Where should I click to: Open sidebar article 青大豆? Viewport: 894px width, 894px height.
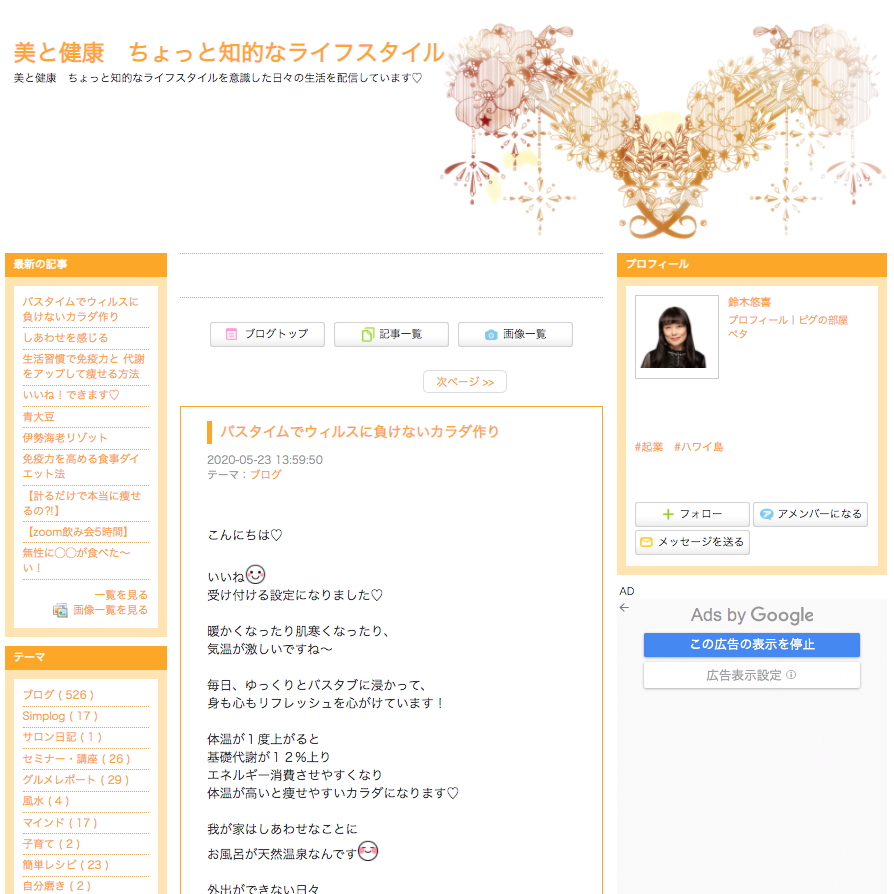click(38, 417)
